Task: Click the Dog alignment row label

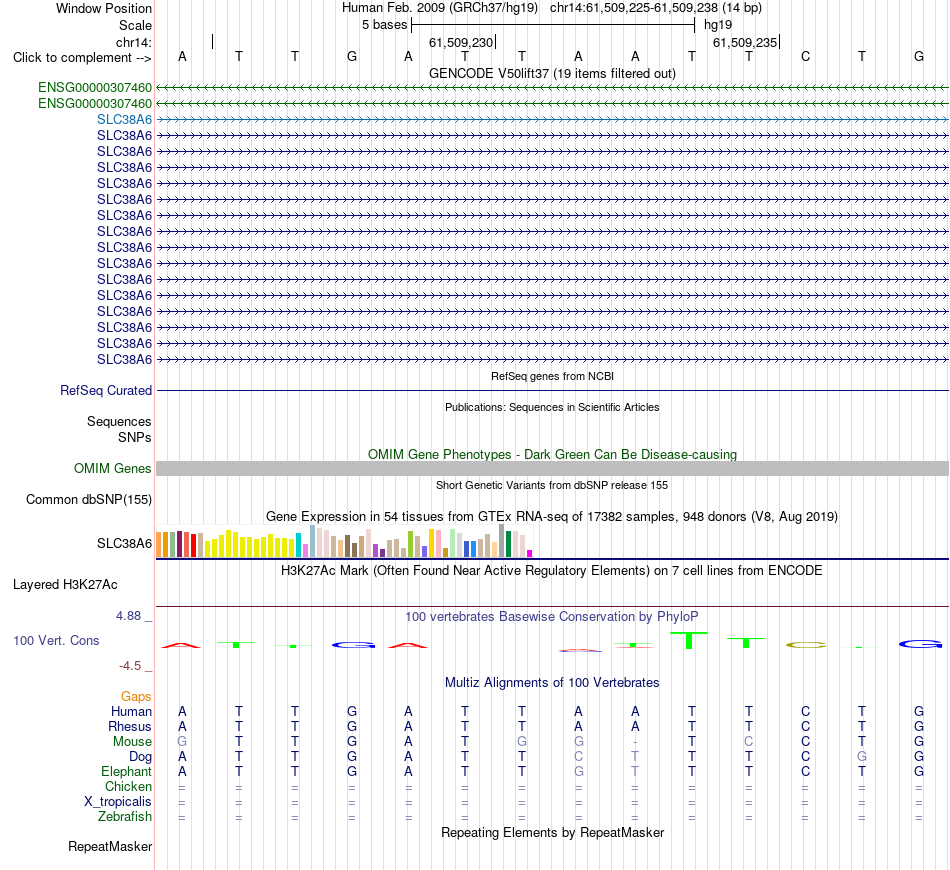Action: (140, 757)
